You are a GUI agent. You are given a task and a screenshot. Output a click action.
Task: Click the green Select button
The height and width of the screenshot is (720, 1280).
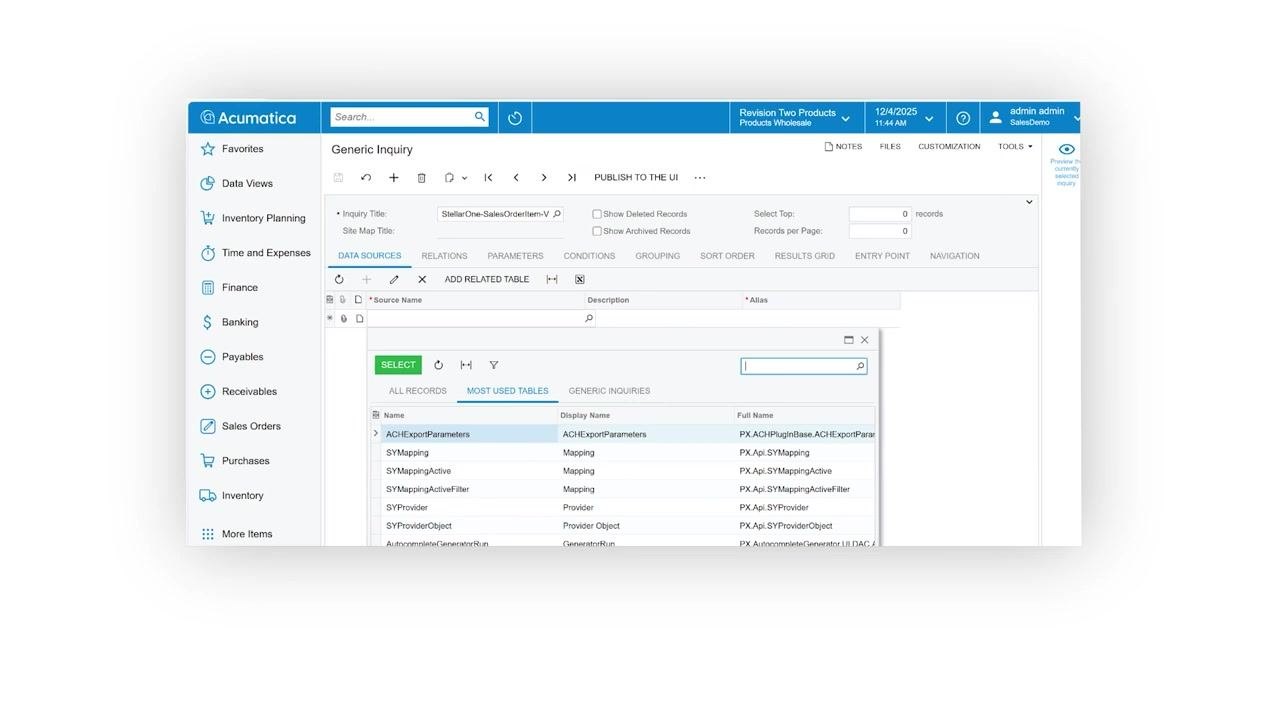[x=398, y=365]
